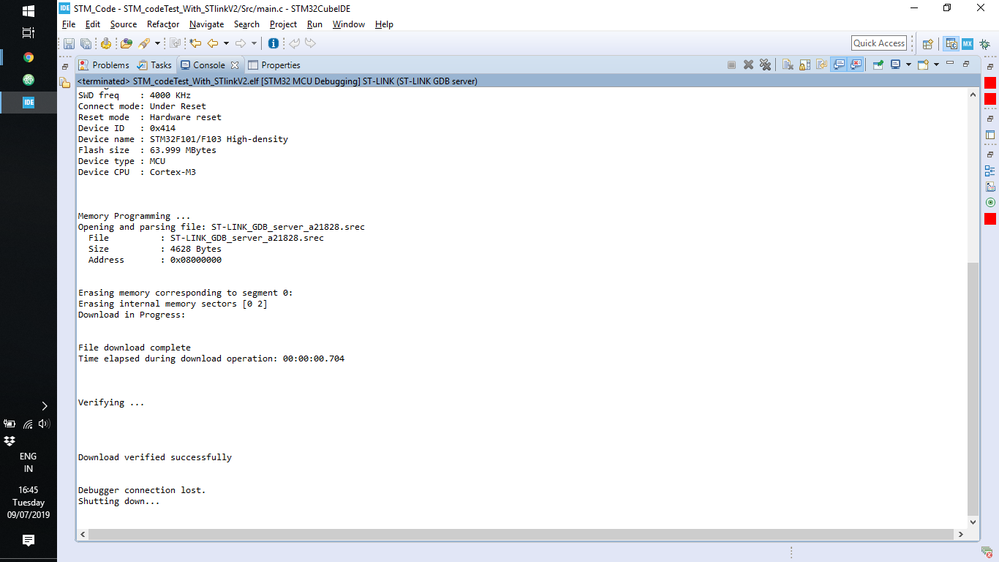Image resolution: width=999 pixels, height=562 pixels.
Task: Click the Search flashlight toolbar icon
Action: (x=144, y=43)
